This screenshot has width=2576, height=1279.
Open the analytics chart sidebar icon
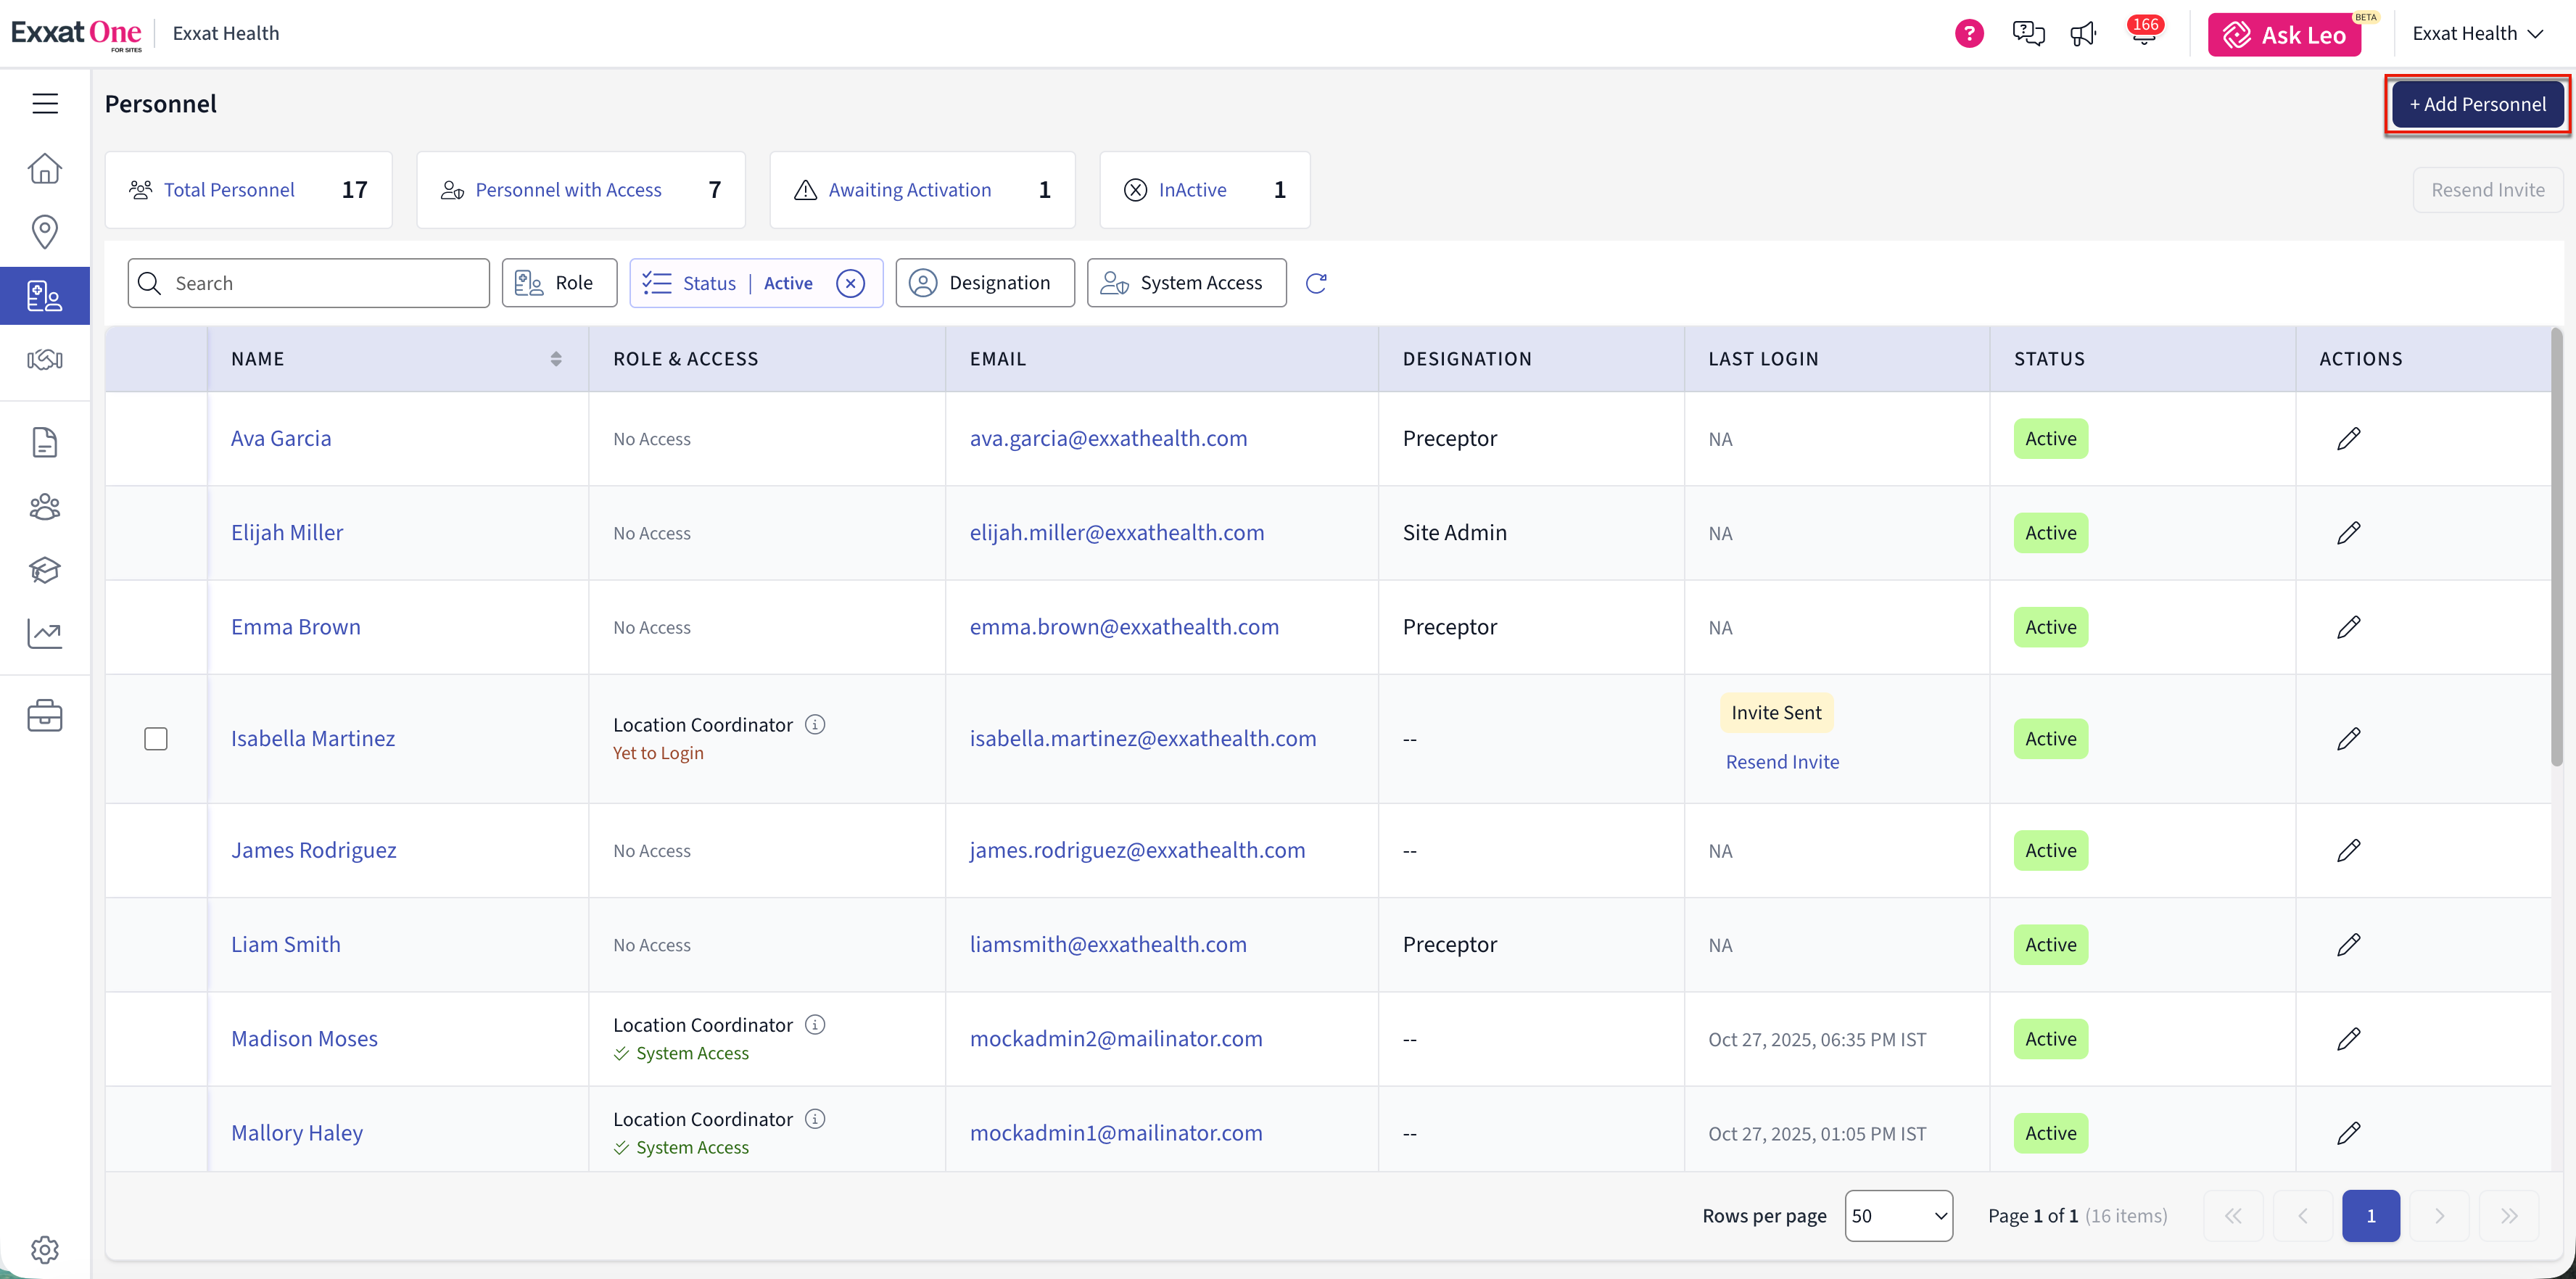point(45,633)
